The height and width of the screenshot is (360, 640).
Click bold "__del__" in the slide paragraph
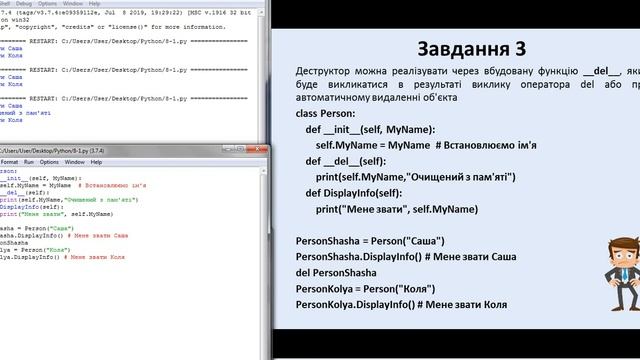(x=601, y=71)
